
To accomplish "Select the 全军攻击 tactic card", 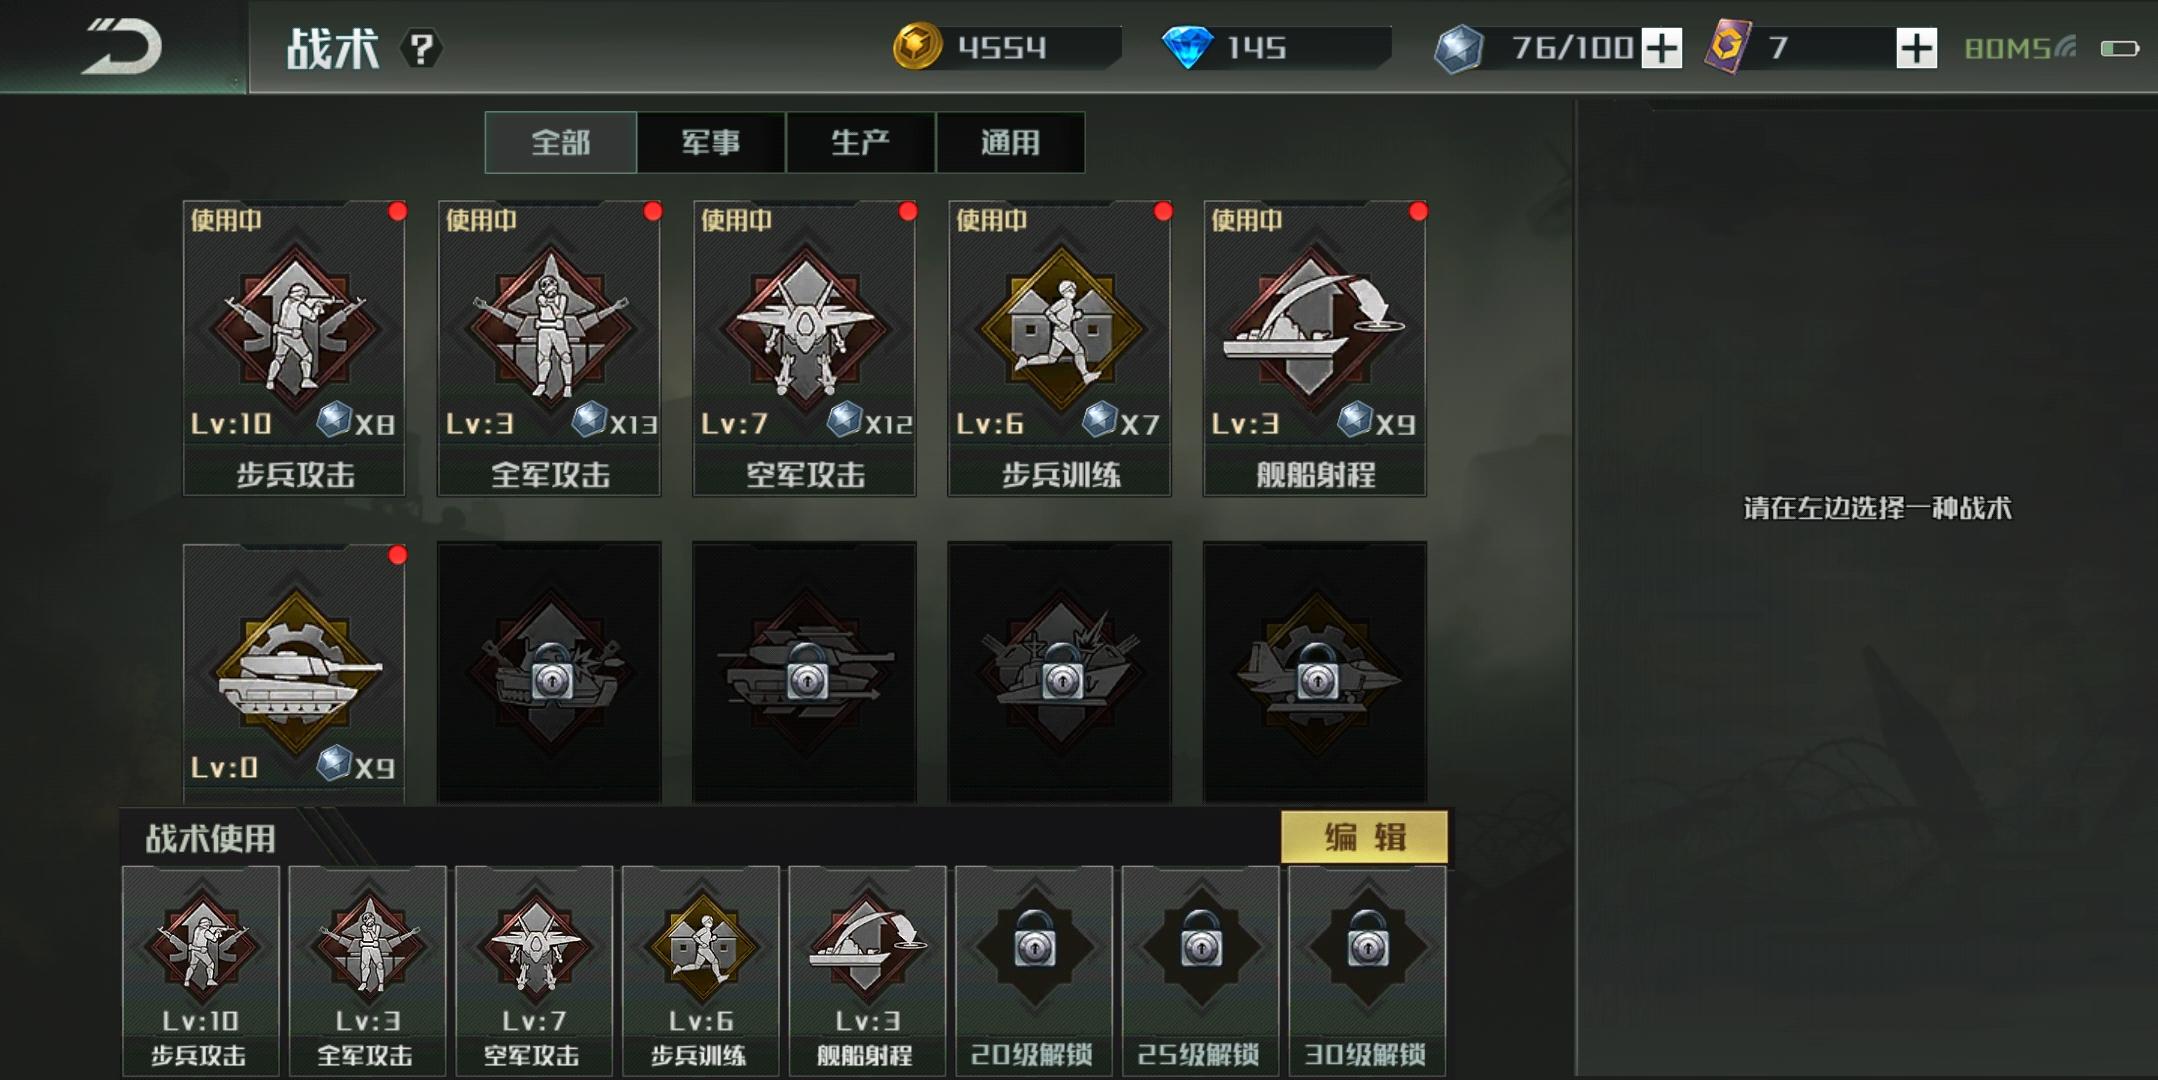I will 549,348.
